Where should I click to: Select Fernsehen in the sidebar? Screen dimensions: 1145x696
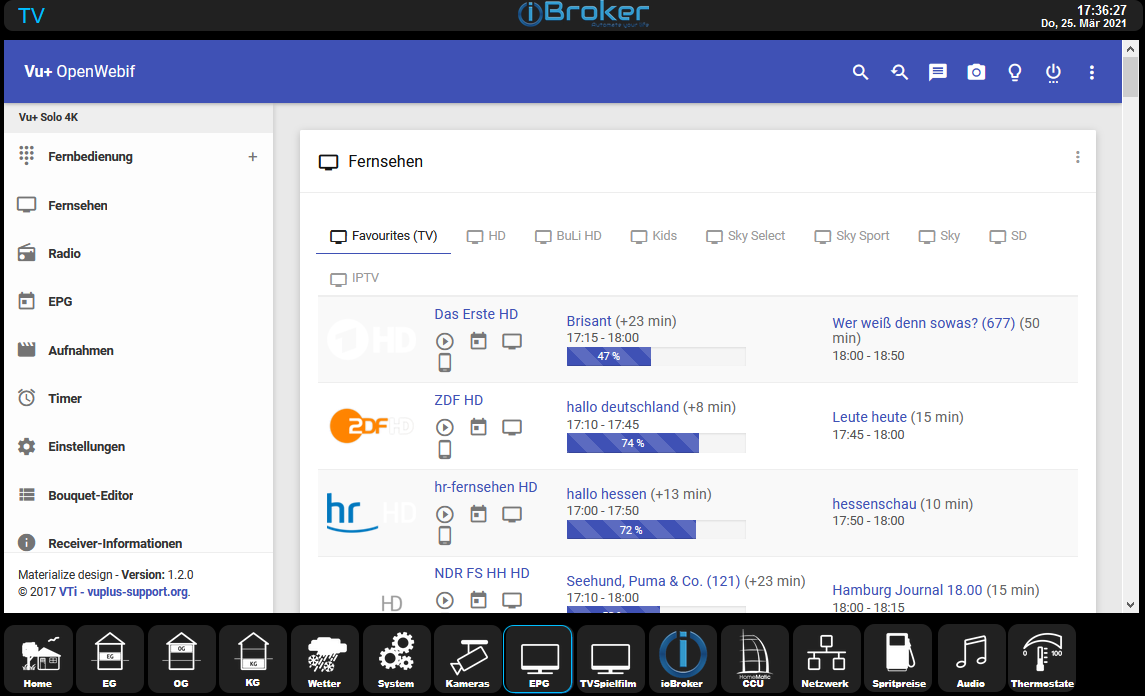pyautogui.click(x=78, y=205)
